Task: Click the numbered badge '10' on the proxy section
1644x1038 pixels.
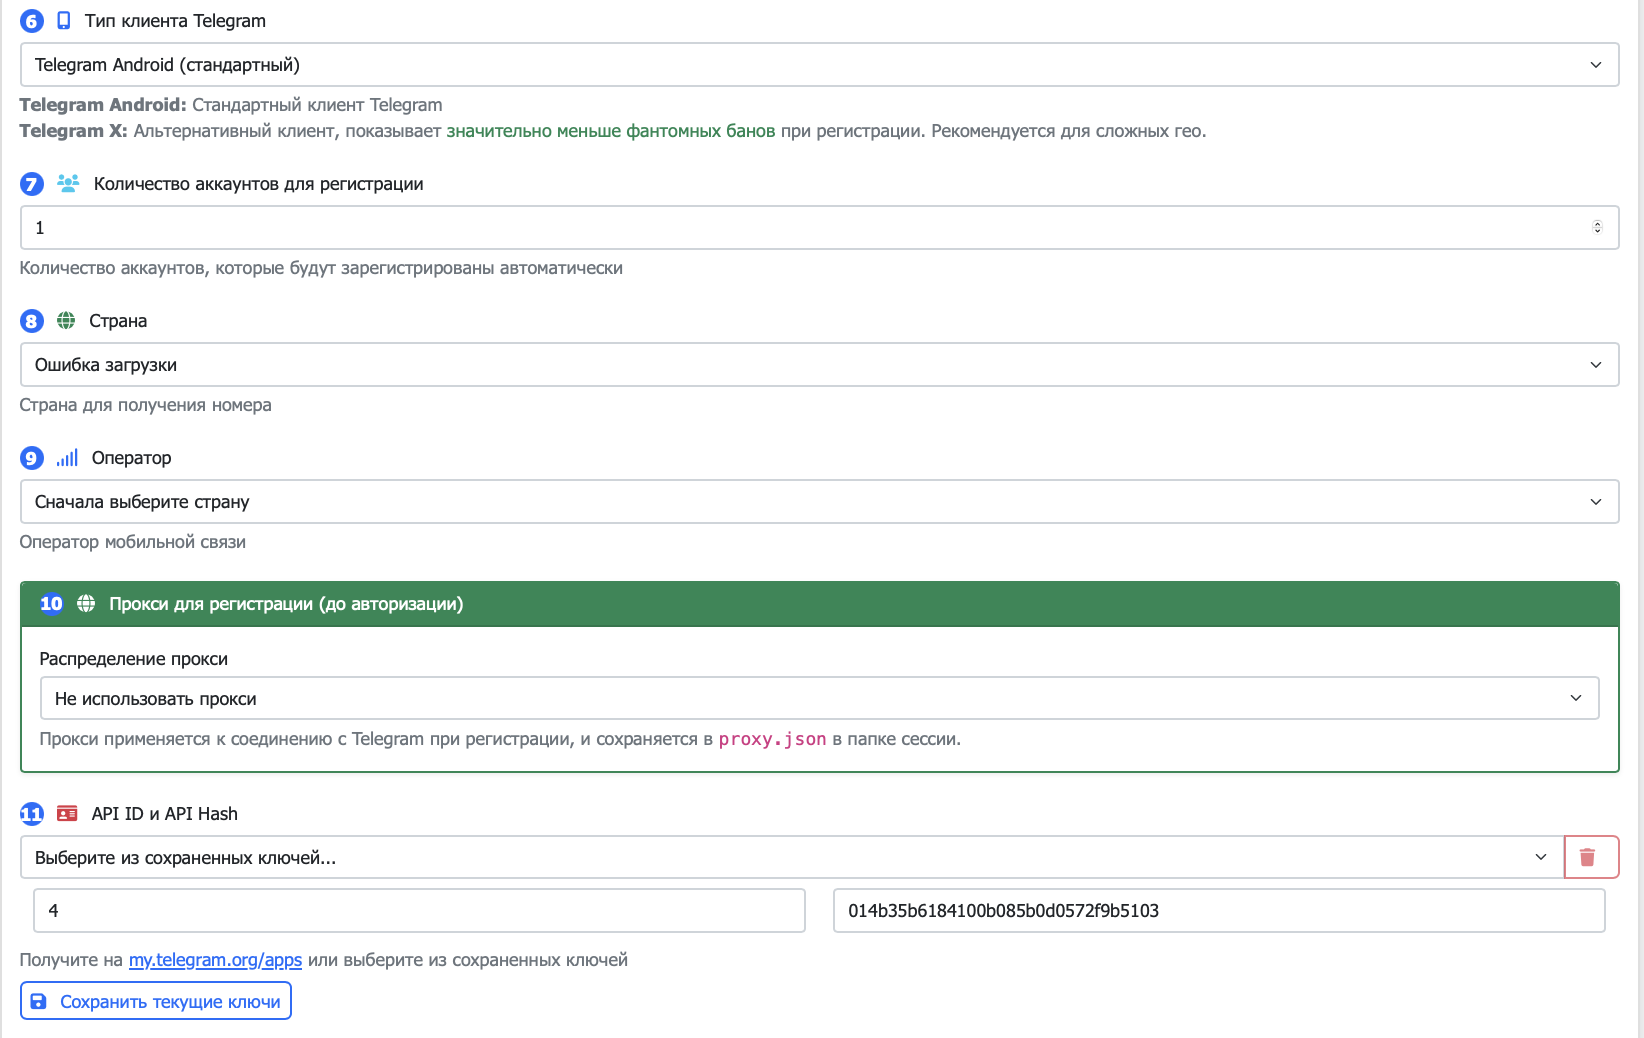Action: coord(50,604)
